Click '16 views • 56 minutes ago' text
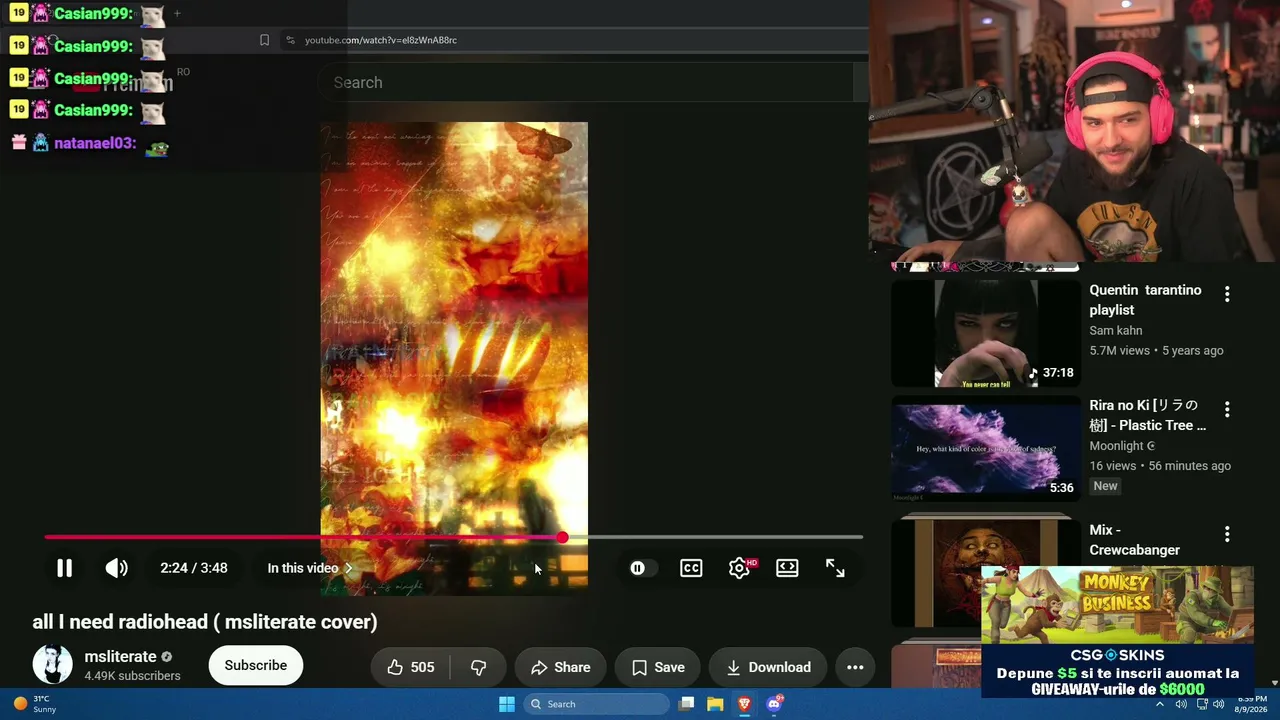 pyautogui.click(x=1160, y=466)
